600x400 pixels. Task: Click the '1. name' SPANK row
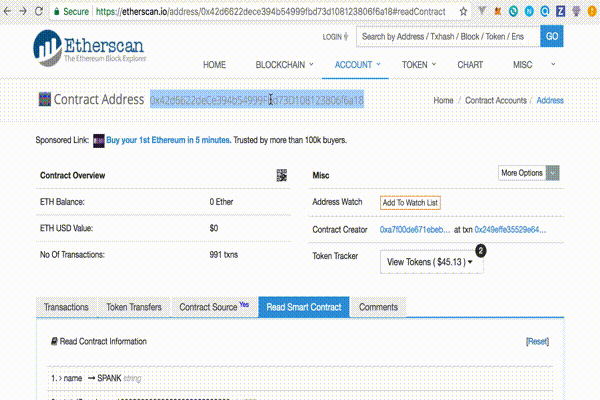(300, 378)
